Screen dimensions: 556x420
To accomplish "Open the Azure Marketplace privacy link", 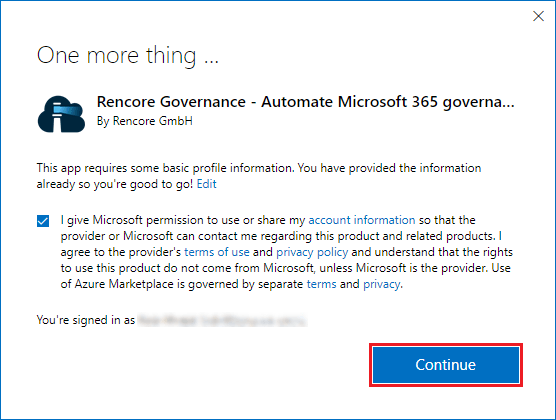I will [x=382, y=284].
